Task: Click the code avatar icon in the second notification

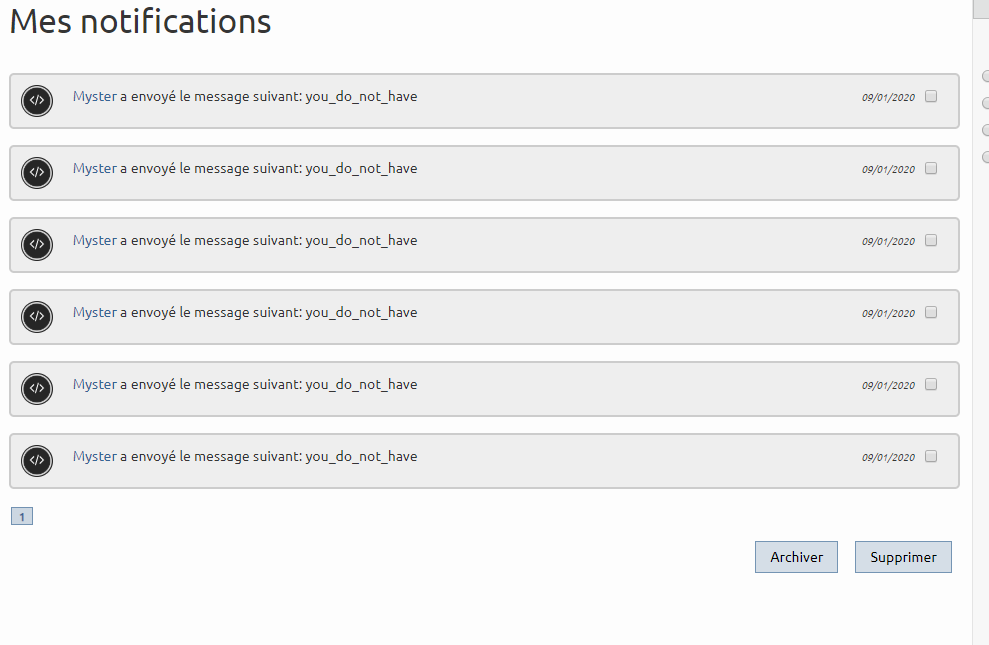Action: (37, 172)
